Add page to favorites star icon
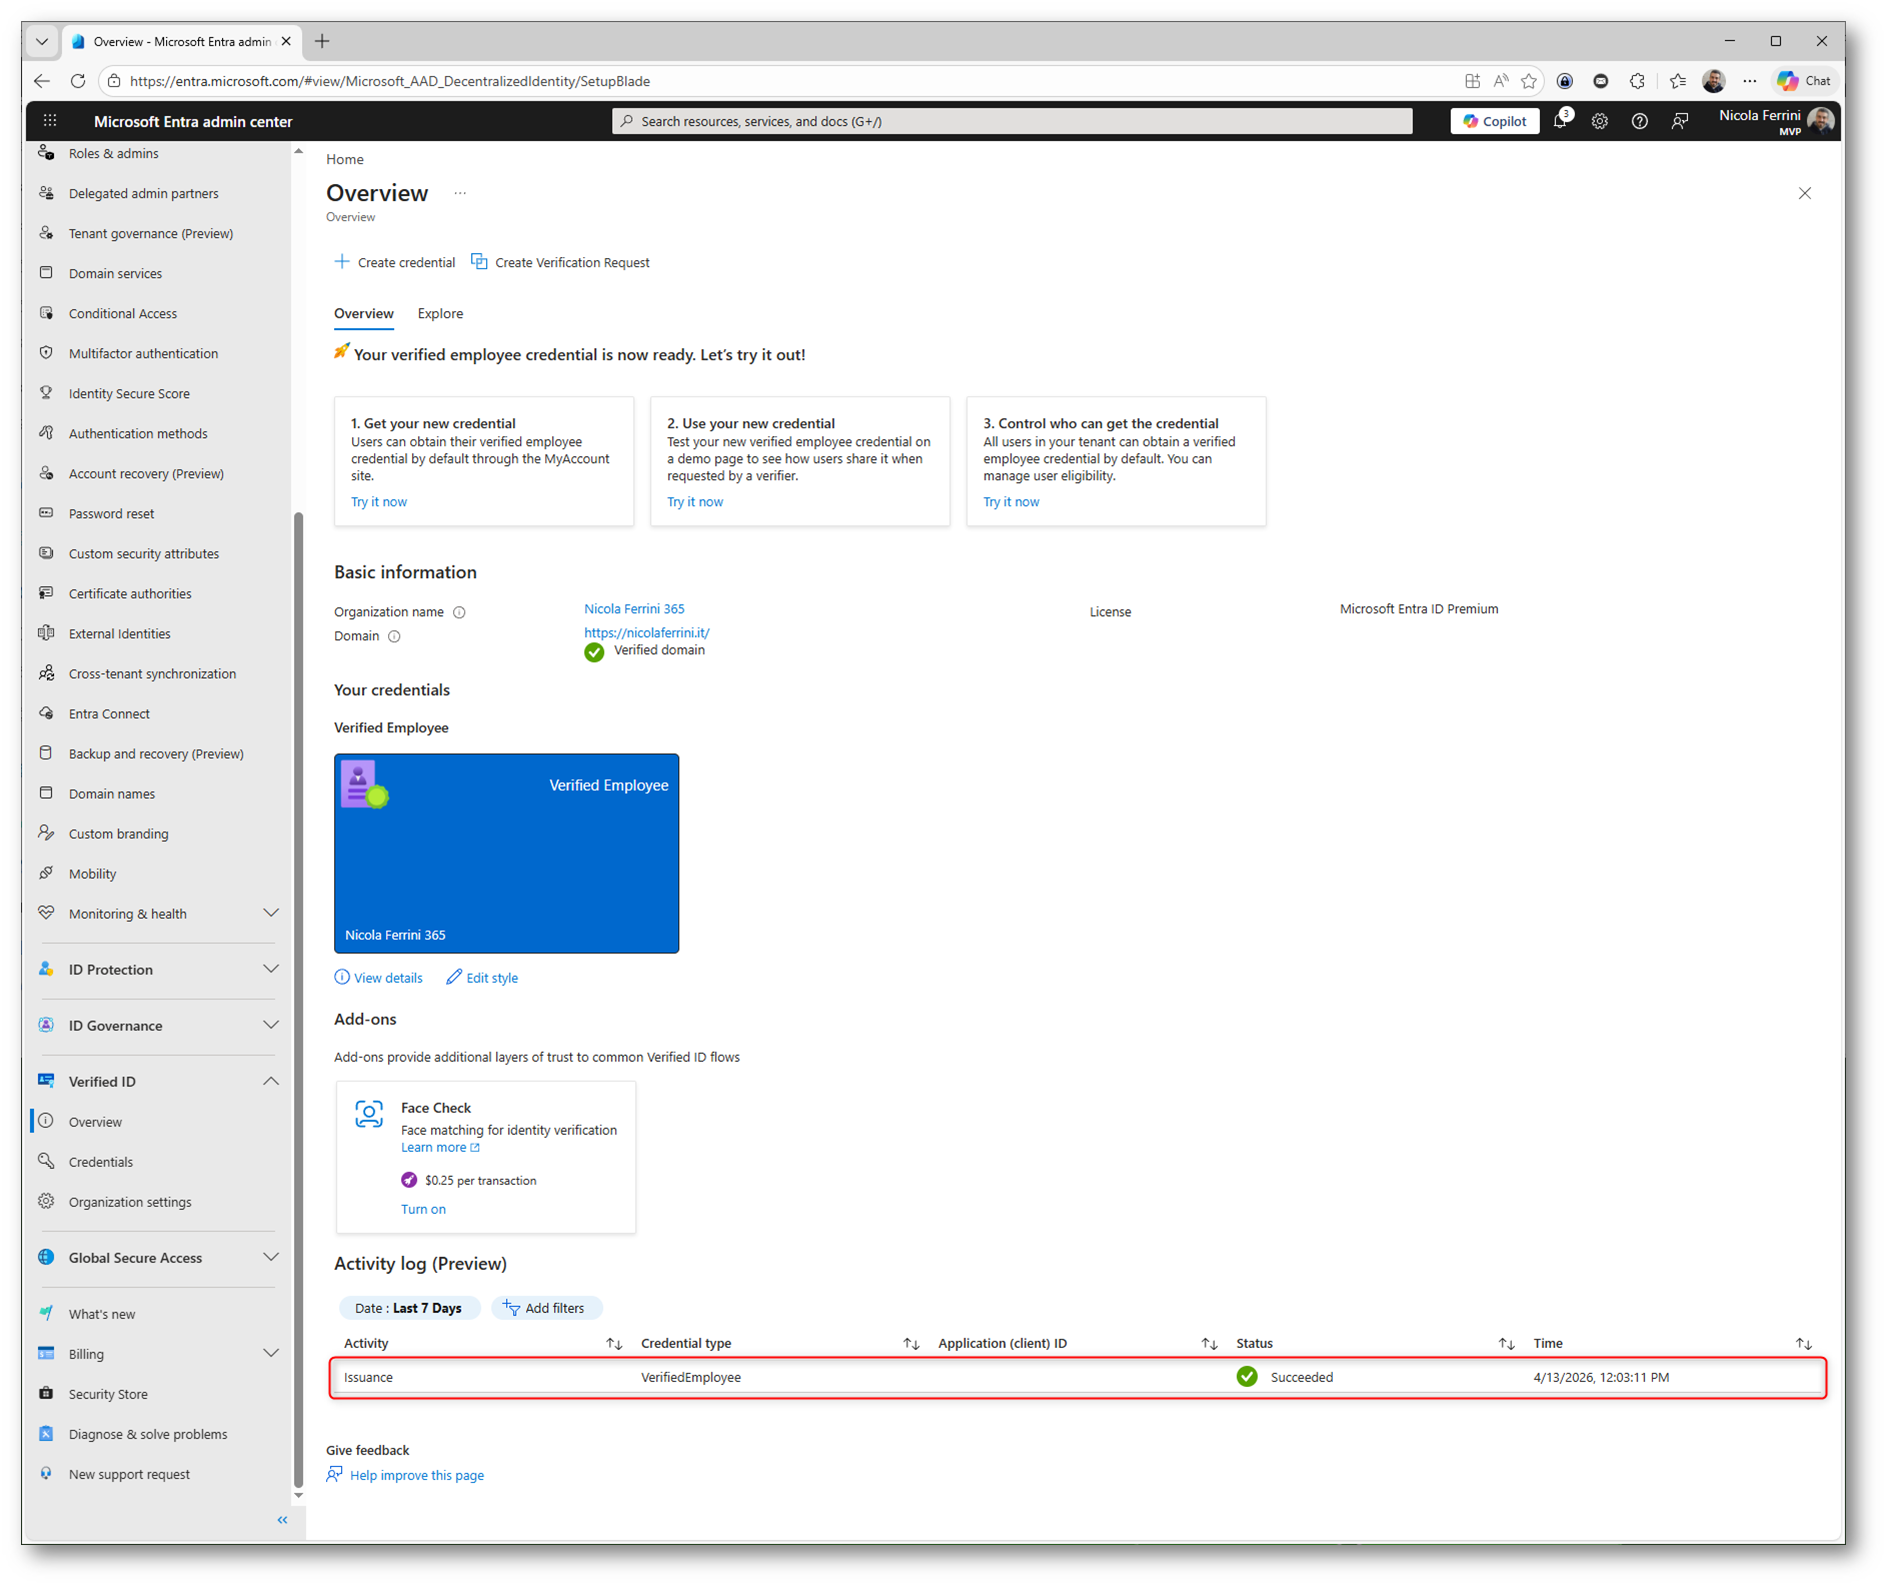The width and height of the screenshot is (1888, 1587). 1529,81
